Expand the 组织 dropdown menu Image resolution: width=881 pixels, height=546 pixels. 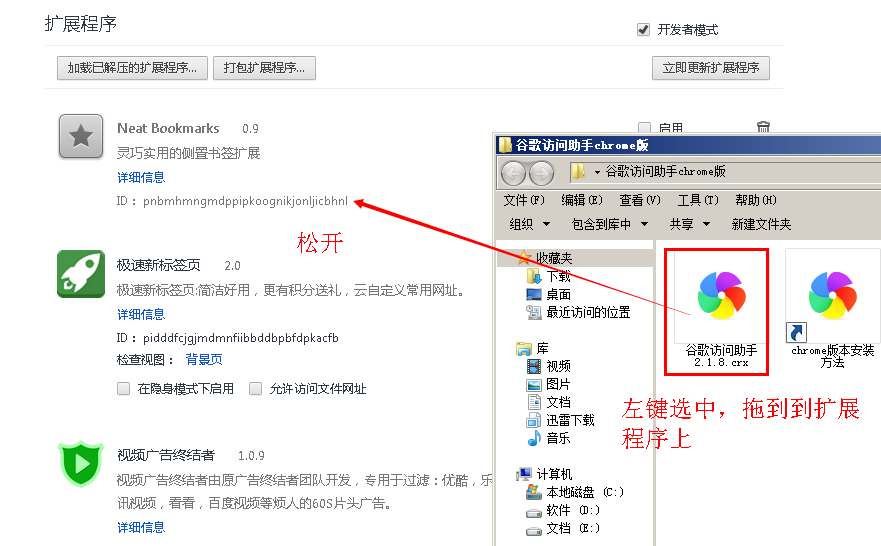527,224
